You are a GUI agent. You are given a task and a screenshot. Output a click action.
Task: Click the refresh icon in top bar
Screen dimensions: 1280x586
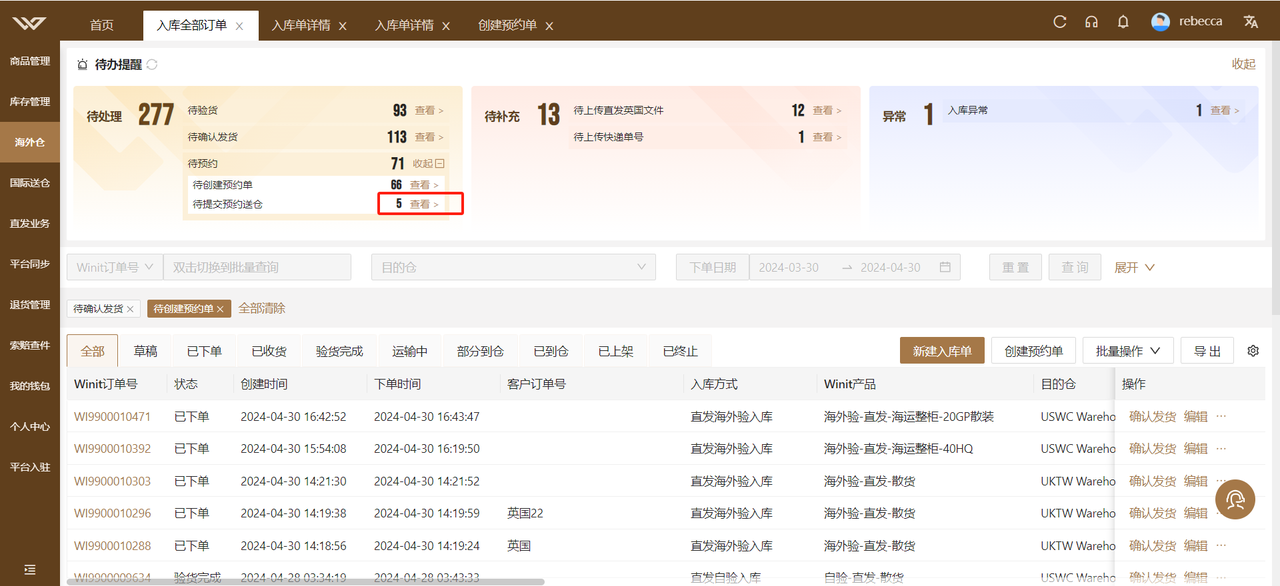pyautogui.click(x=1060, y=22)
